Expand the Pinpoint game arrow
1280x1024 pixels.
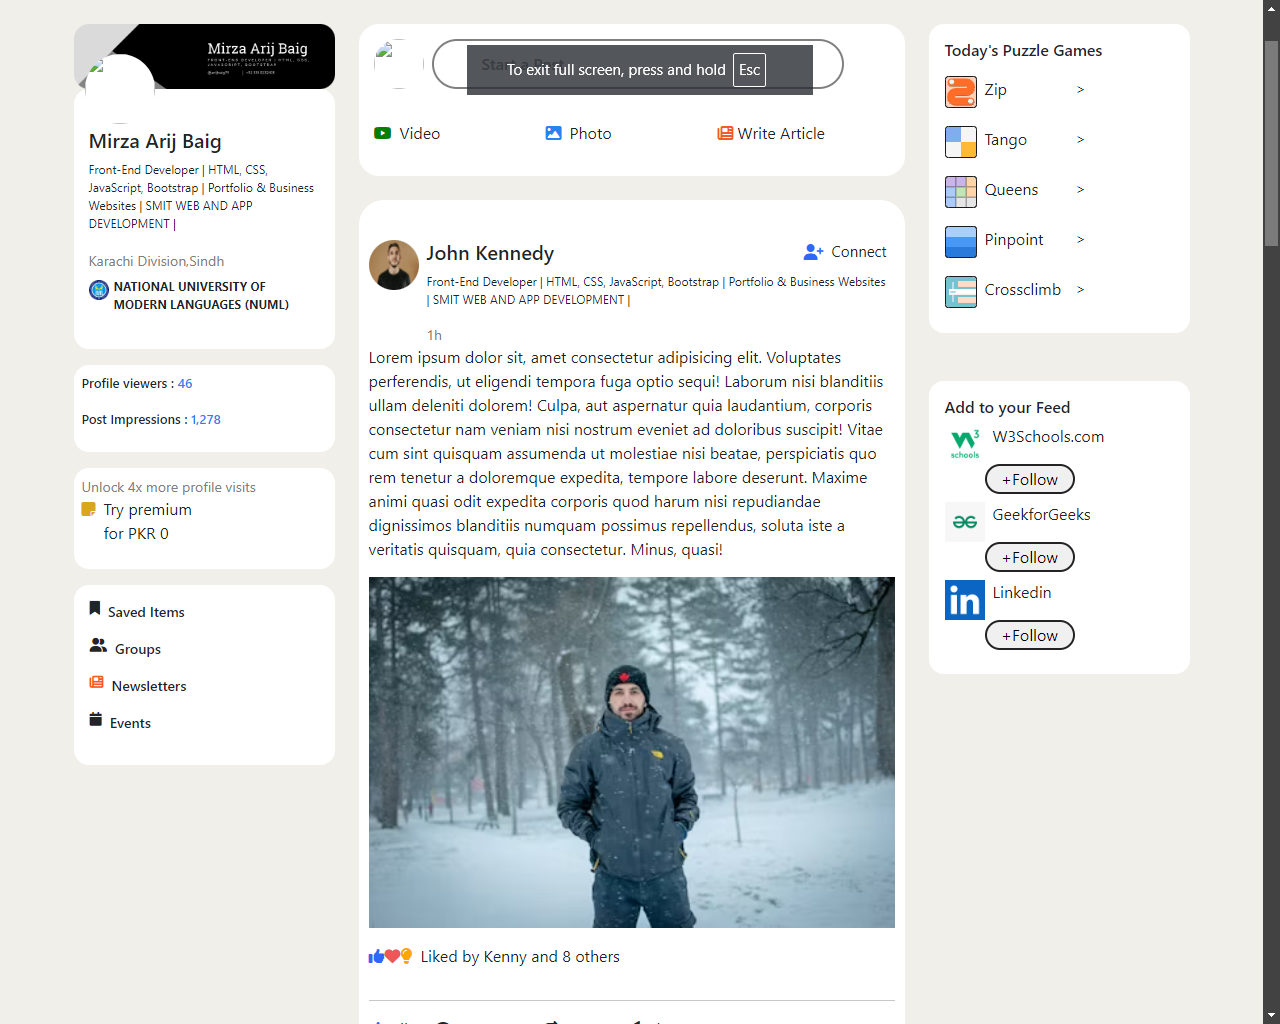(x=1080, y=240)
